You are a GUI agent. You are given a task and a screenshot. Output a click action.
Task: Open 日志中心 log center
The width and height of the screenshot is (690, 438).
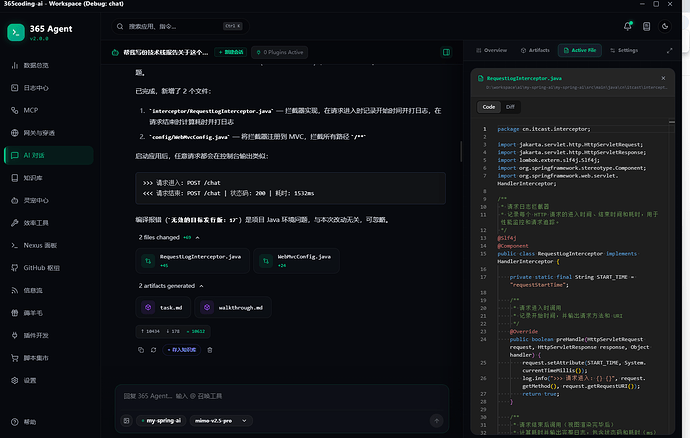(48, 88)
